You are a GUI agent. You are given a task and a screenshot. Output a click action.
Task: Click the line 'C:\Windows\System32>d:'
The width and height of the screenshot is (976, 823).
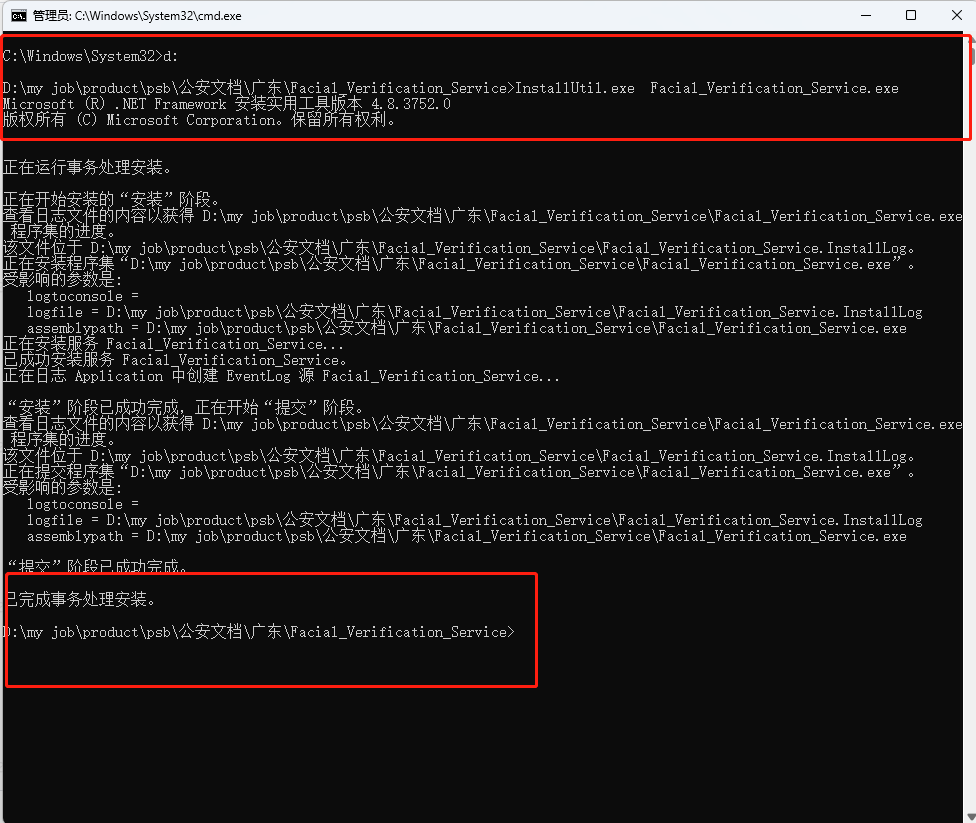point(90,56)
